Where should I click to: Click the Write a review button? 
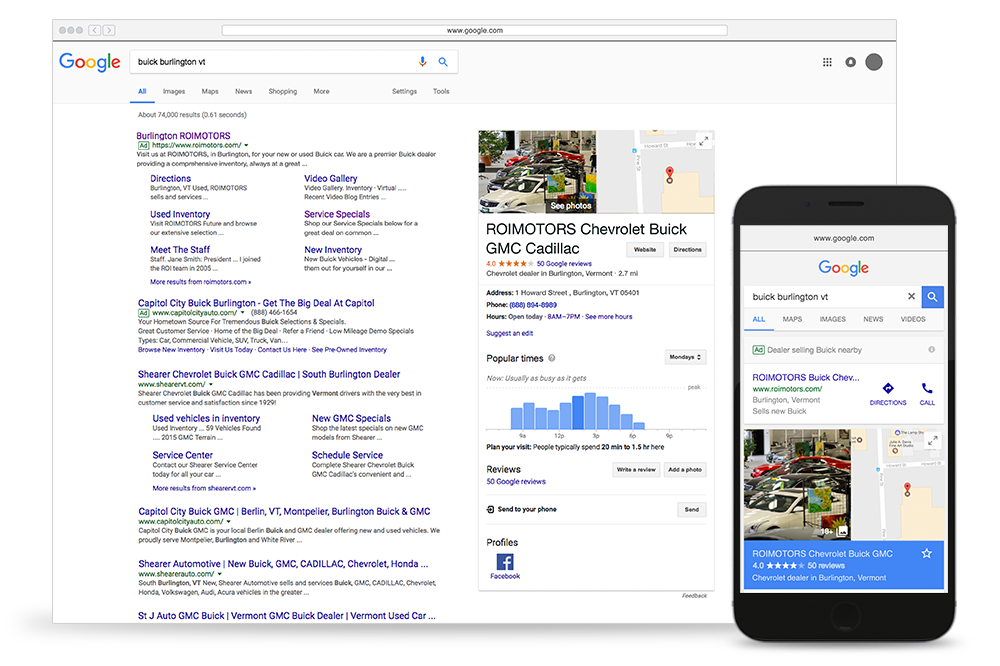(636, 470)
